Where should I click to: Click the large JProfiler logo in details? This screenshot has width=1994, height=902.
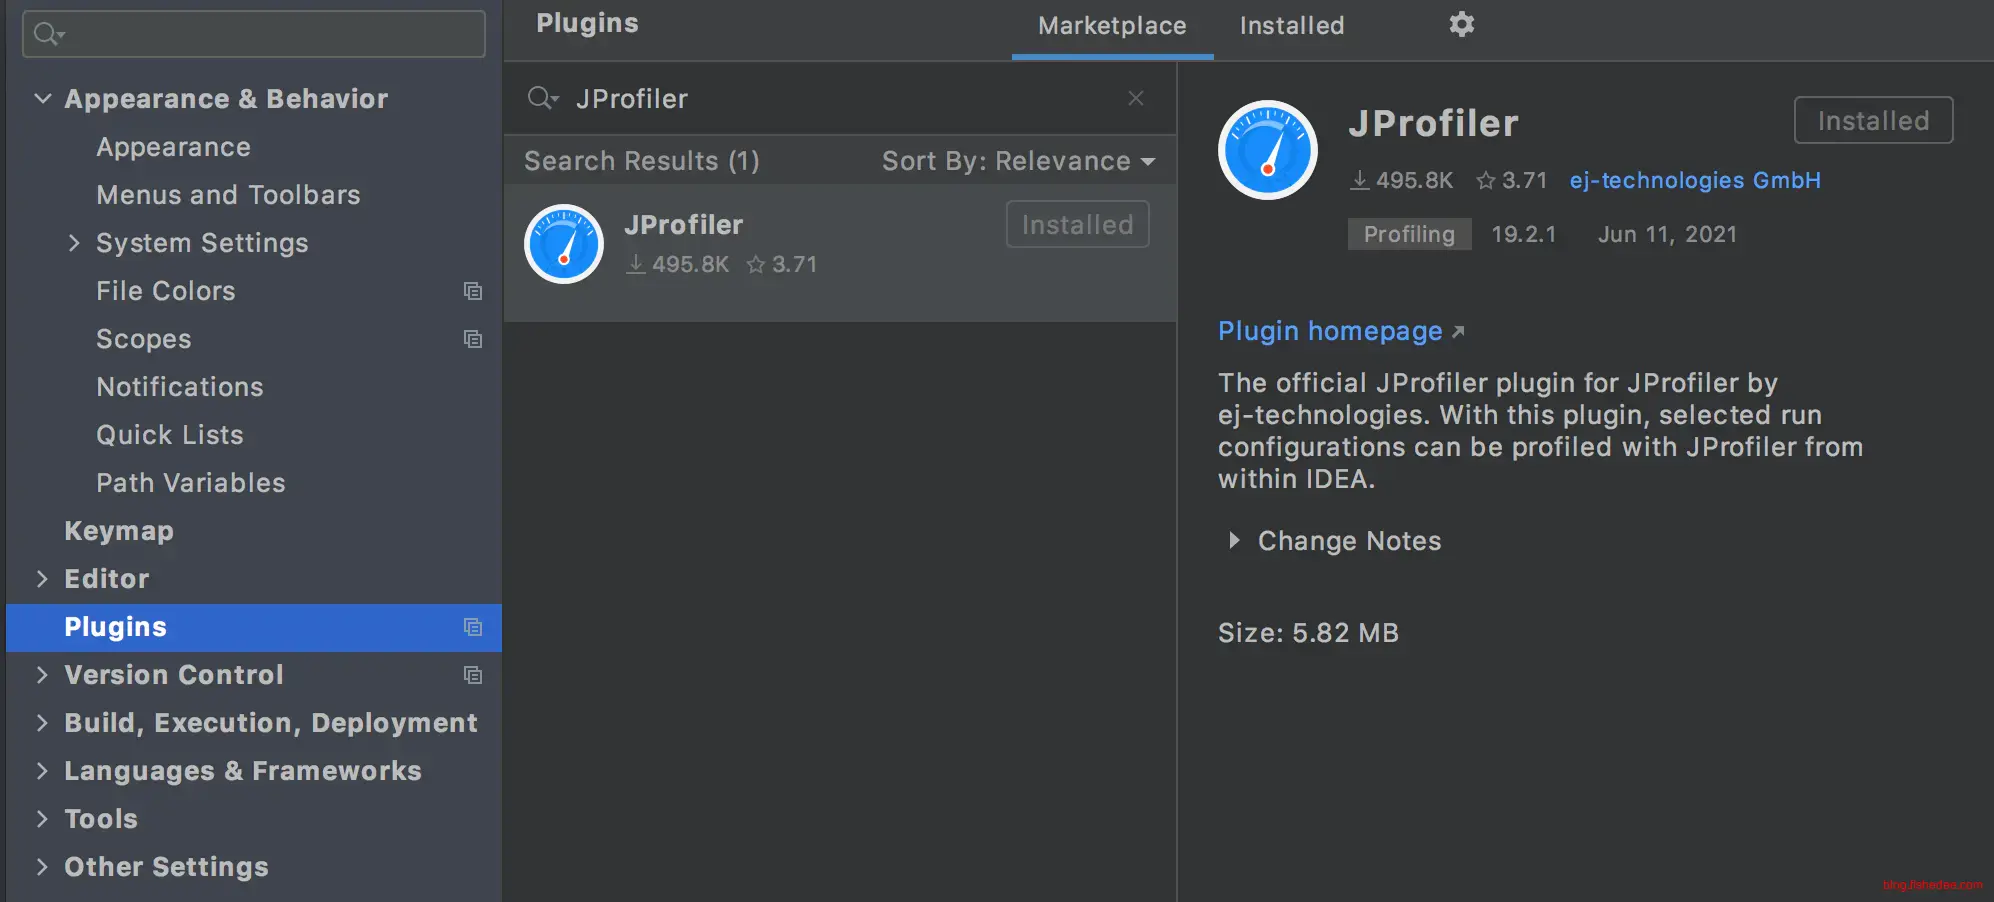coord(1267,150)
